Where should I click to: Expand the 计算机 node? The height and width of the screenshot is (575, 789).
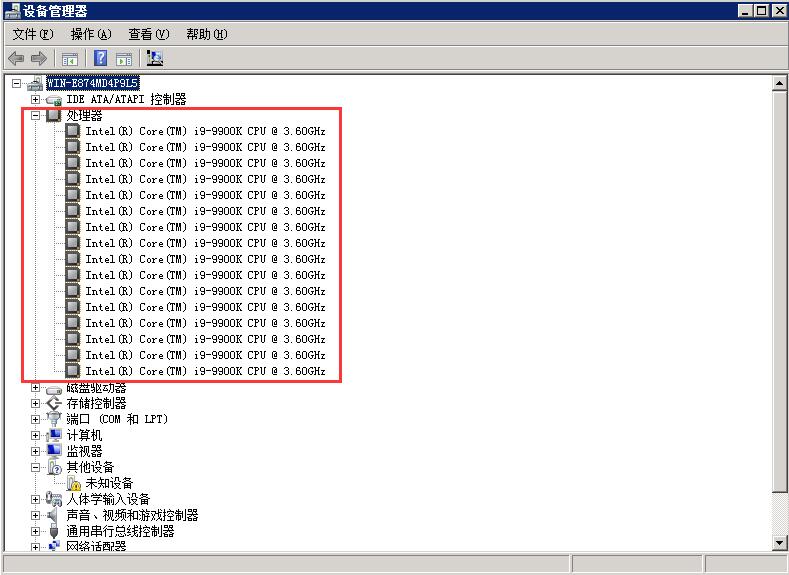click(x=35, y=435)
